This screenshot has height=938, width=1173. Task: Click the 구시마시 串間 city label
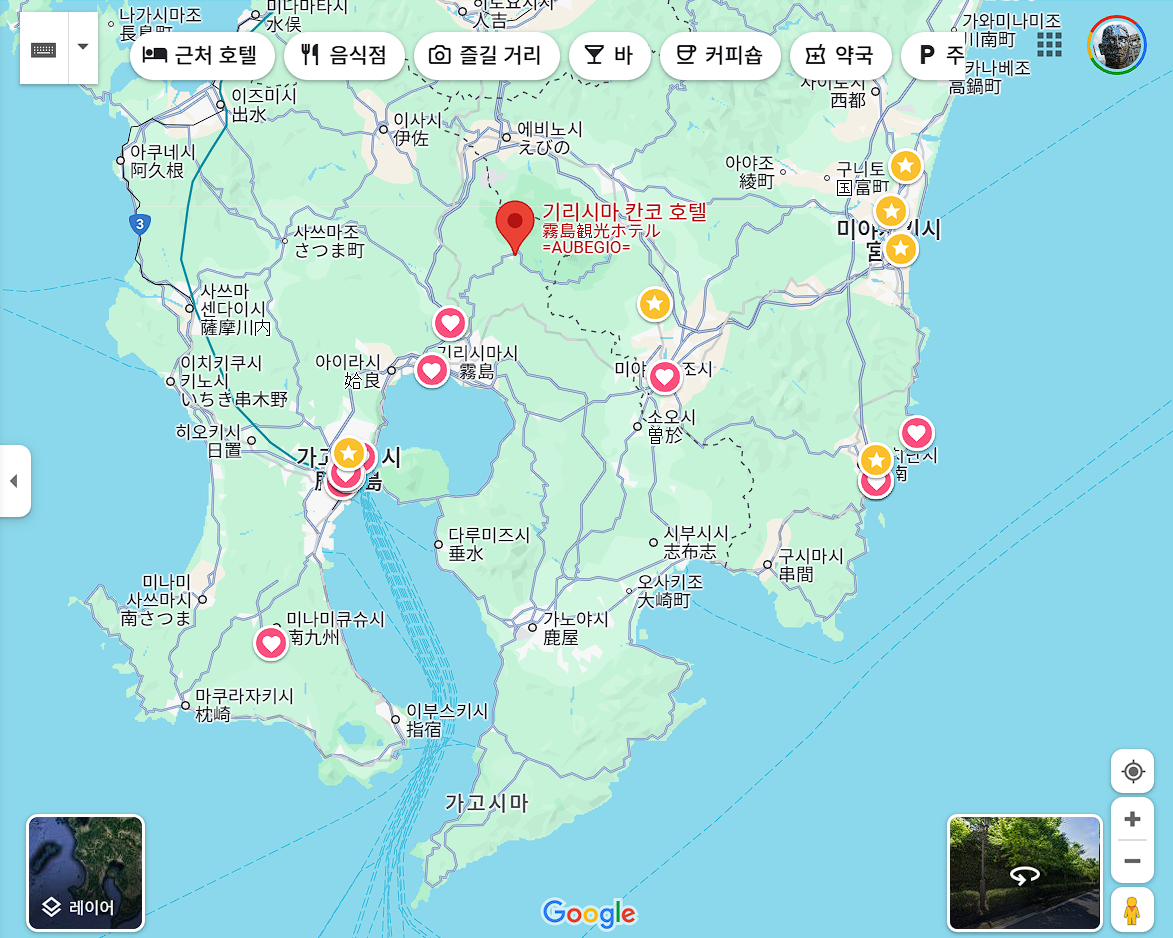click(810, 565)
